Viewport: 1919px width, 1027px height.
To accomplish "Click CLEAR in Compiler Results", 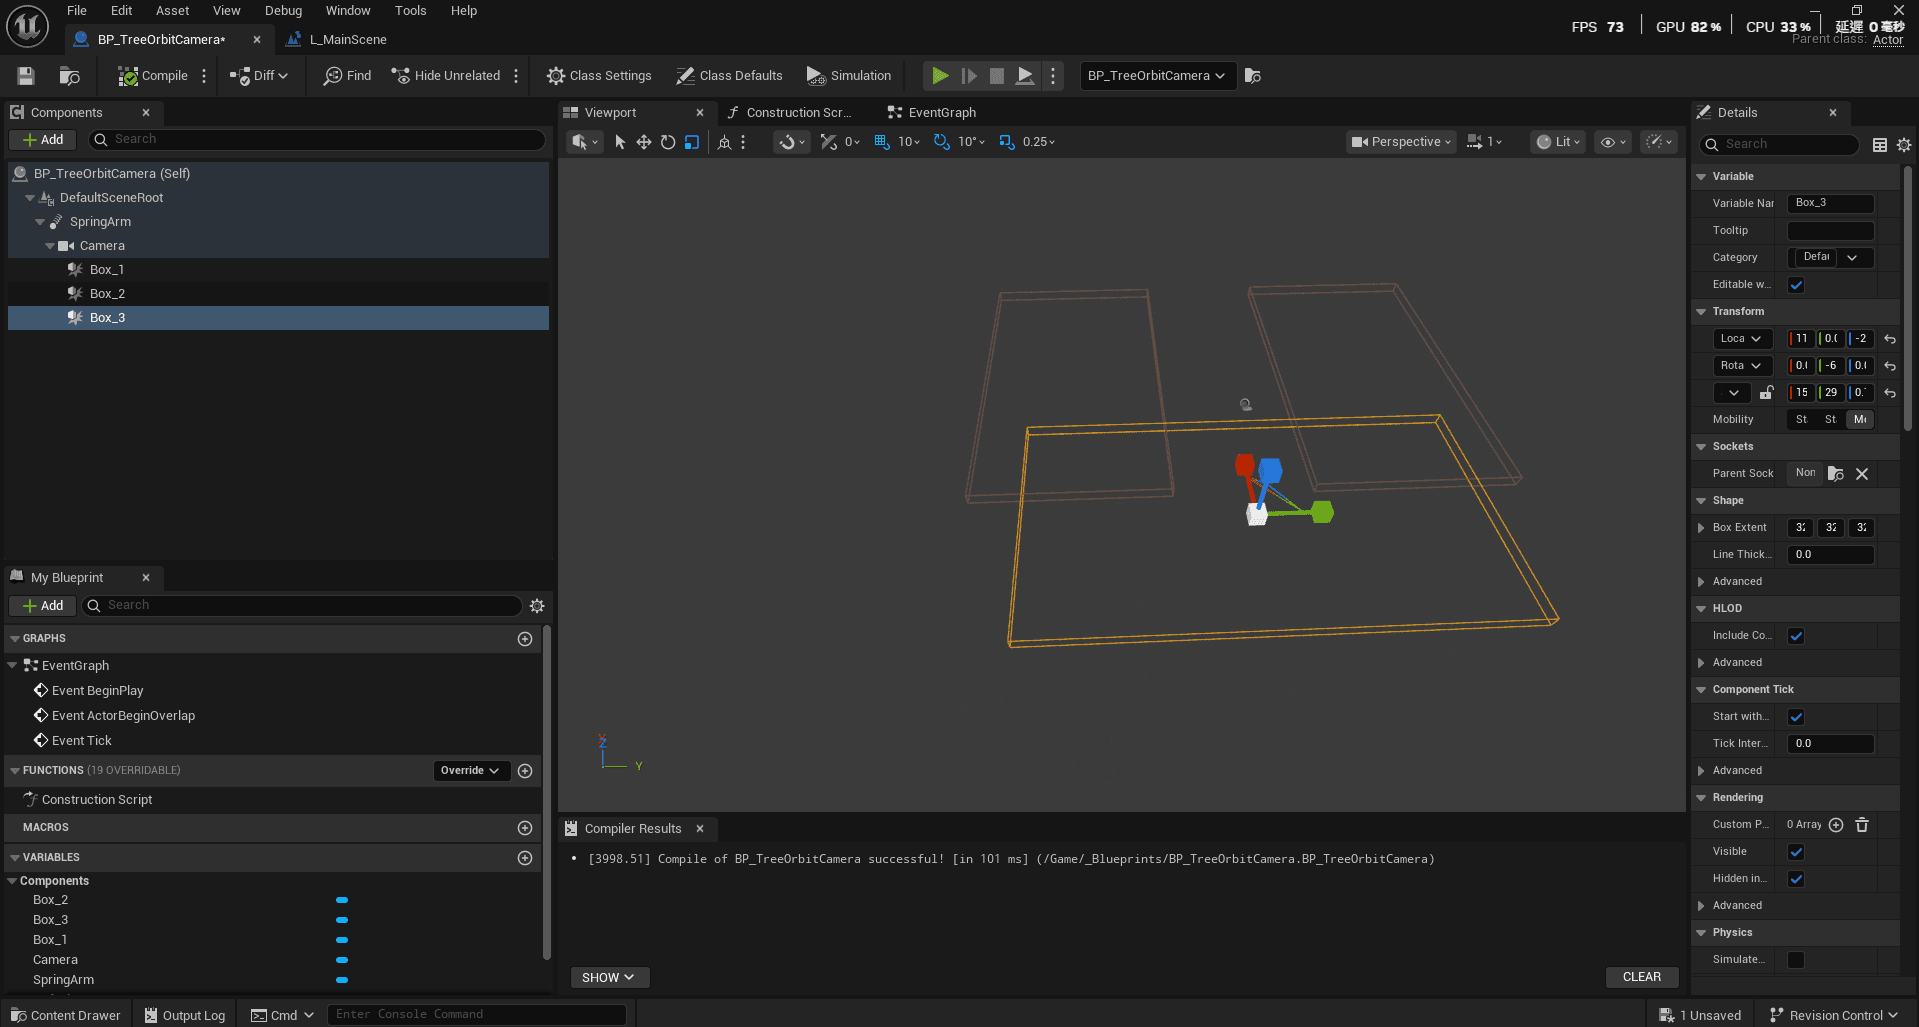I will click(x=1641, y=976).
